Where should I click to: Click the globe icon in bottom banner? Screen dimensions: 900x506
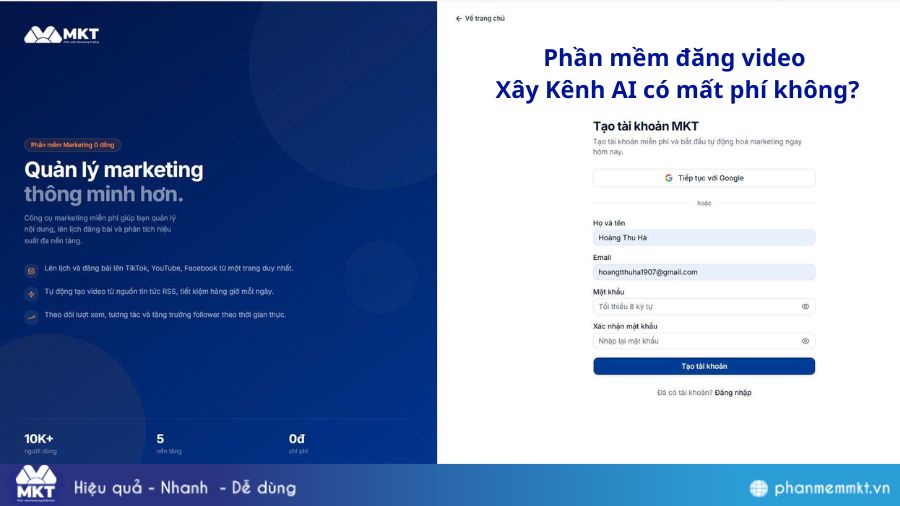(758, 488)
